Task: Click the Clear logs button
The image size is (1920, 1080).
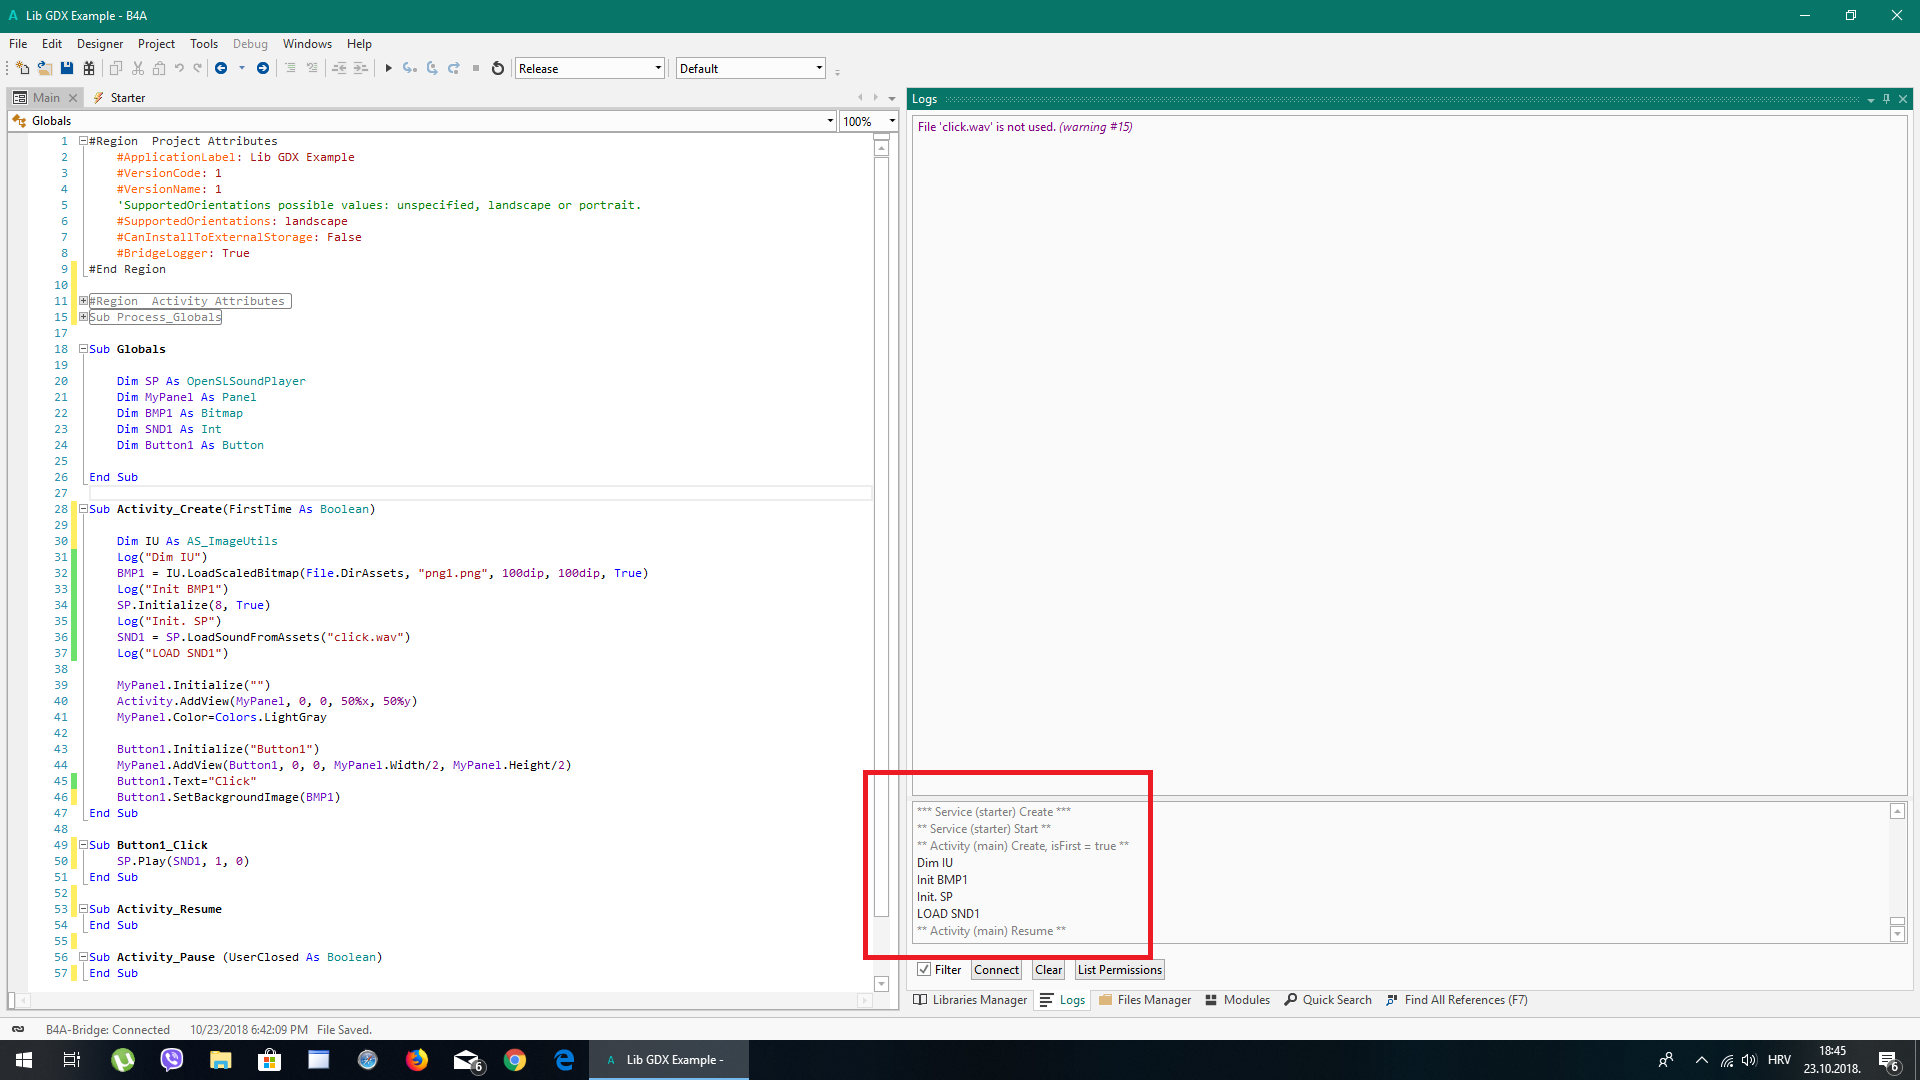Action: click(x=1048, y=969)
